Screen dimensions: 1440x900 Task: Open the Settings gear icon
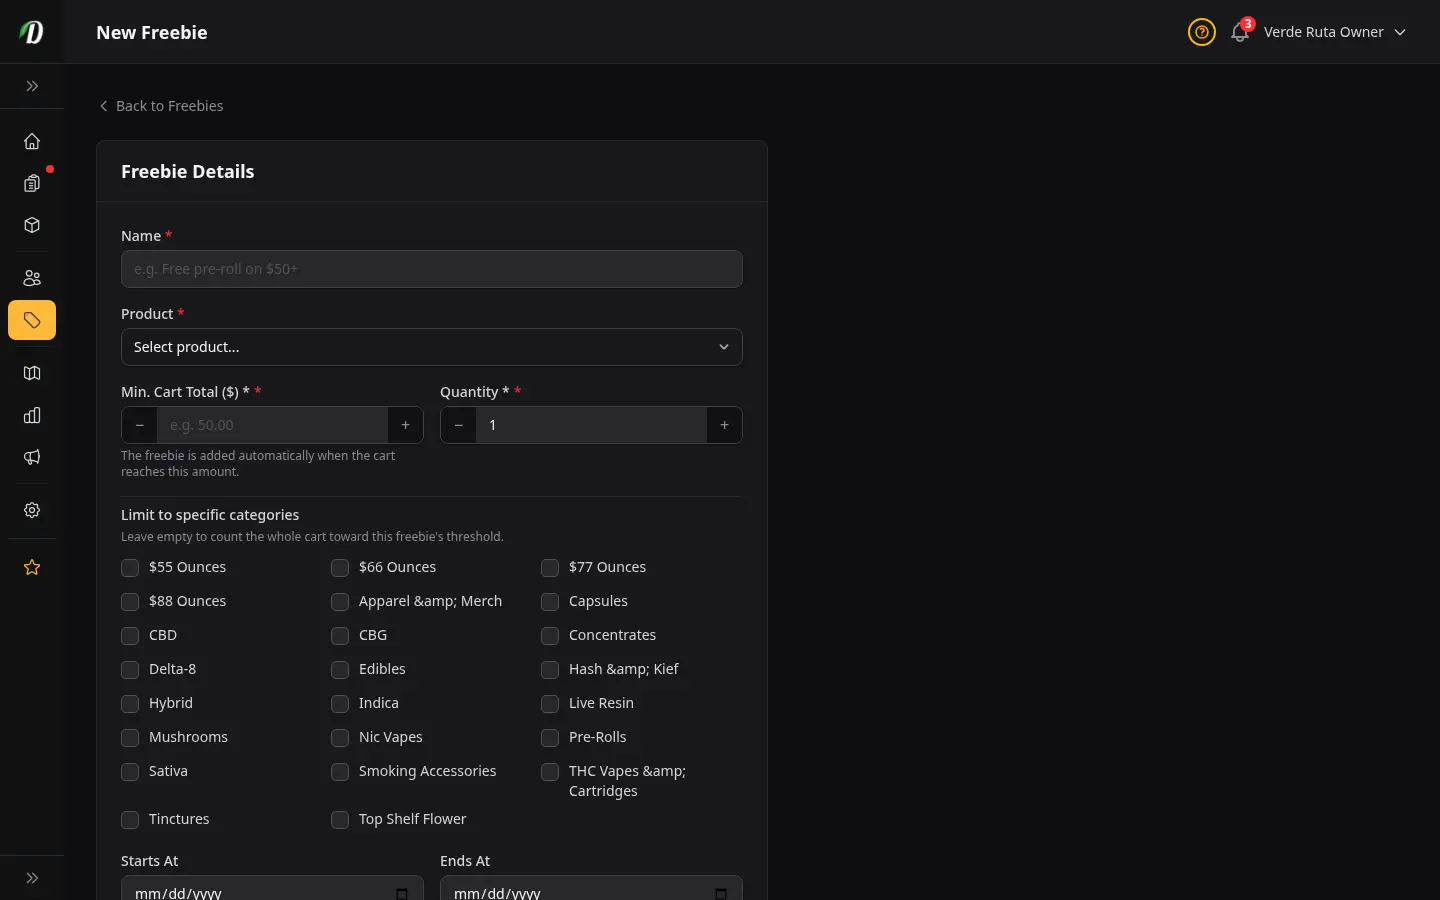pos(32,510)
